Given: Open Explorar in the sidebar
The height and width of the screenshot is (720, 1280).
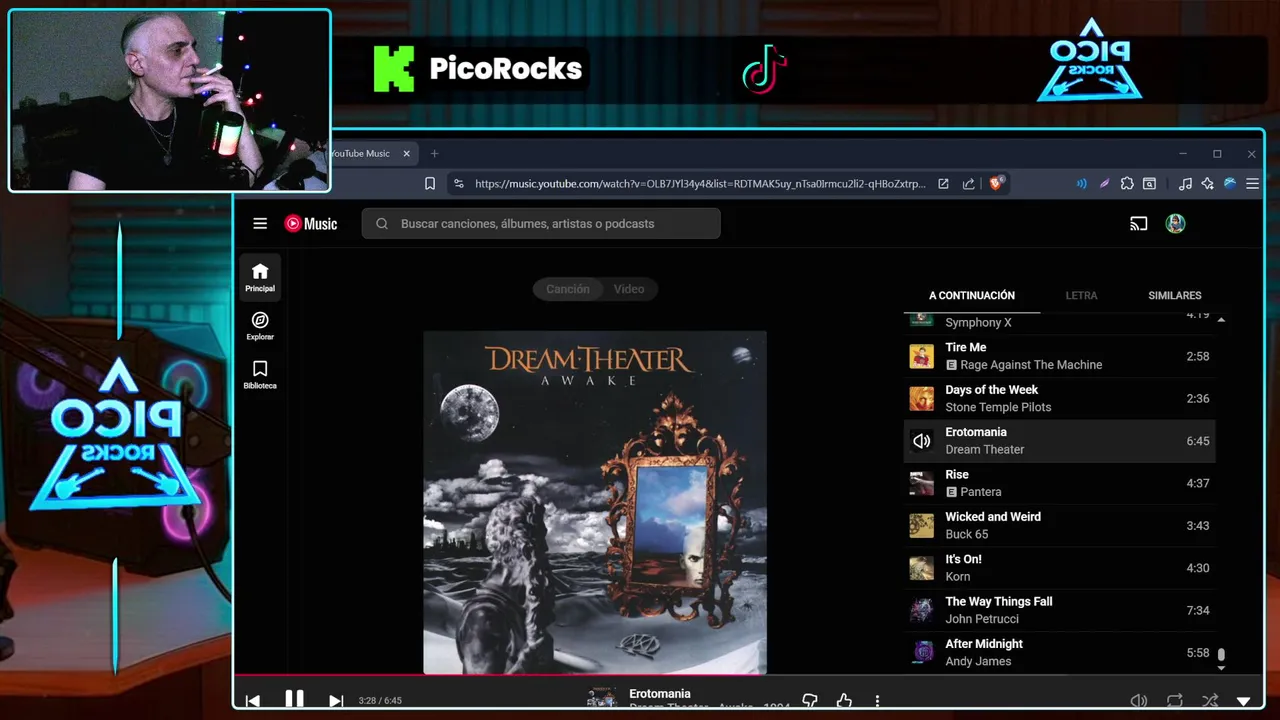Looking at the screenshot, I should pos(260,326).
